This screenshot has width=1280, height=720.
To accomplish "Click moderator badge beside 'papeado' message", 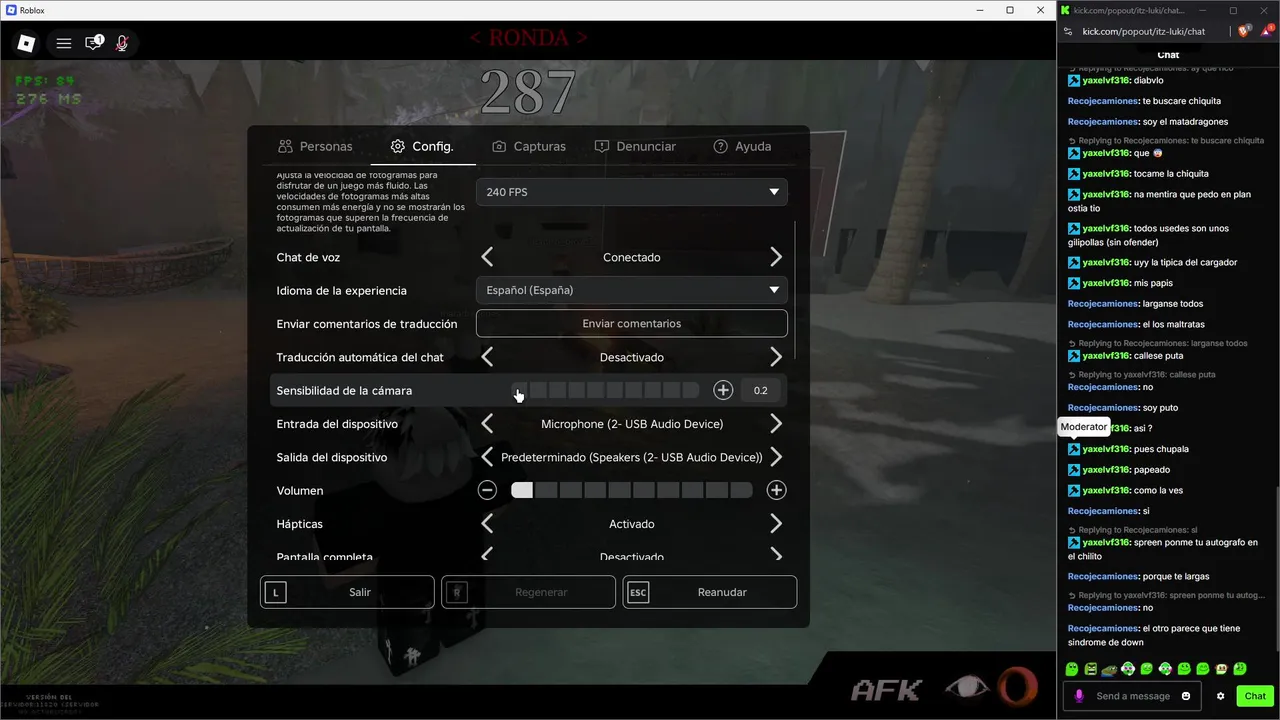I will 1074,470.
